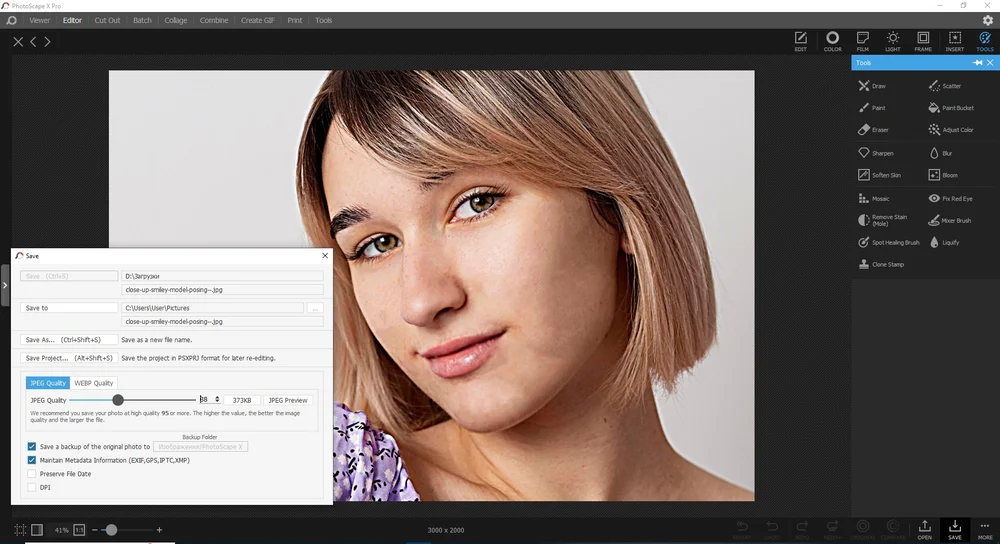Browse for Save to folder button
Screen dimensions: 1000x544
[x=314, y=307]
